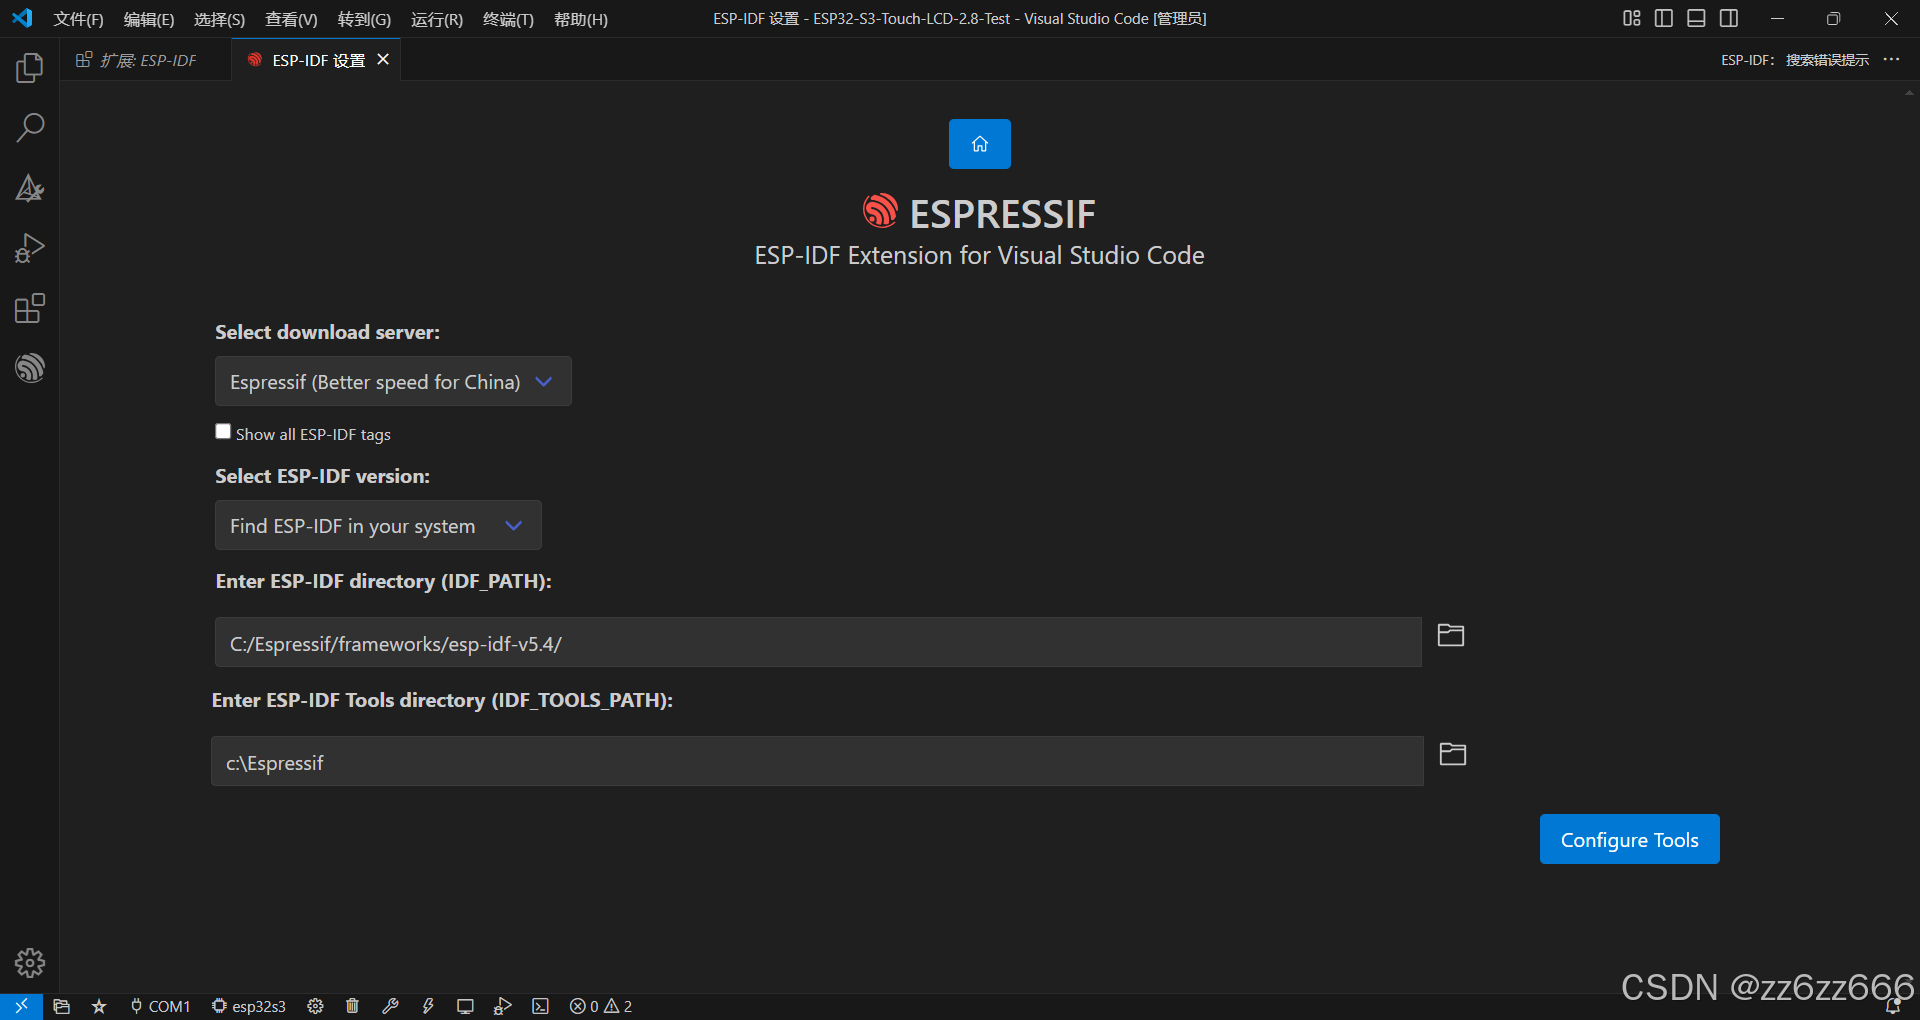The width and height of the screenshot is (1920, 1020).
Task: Open Run and Debug view
Action: pos(30,248)
